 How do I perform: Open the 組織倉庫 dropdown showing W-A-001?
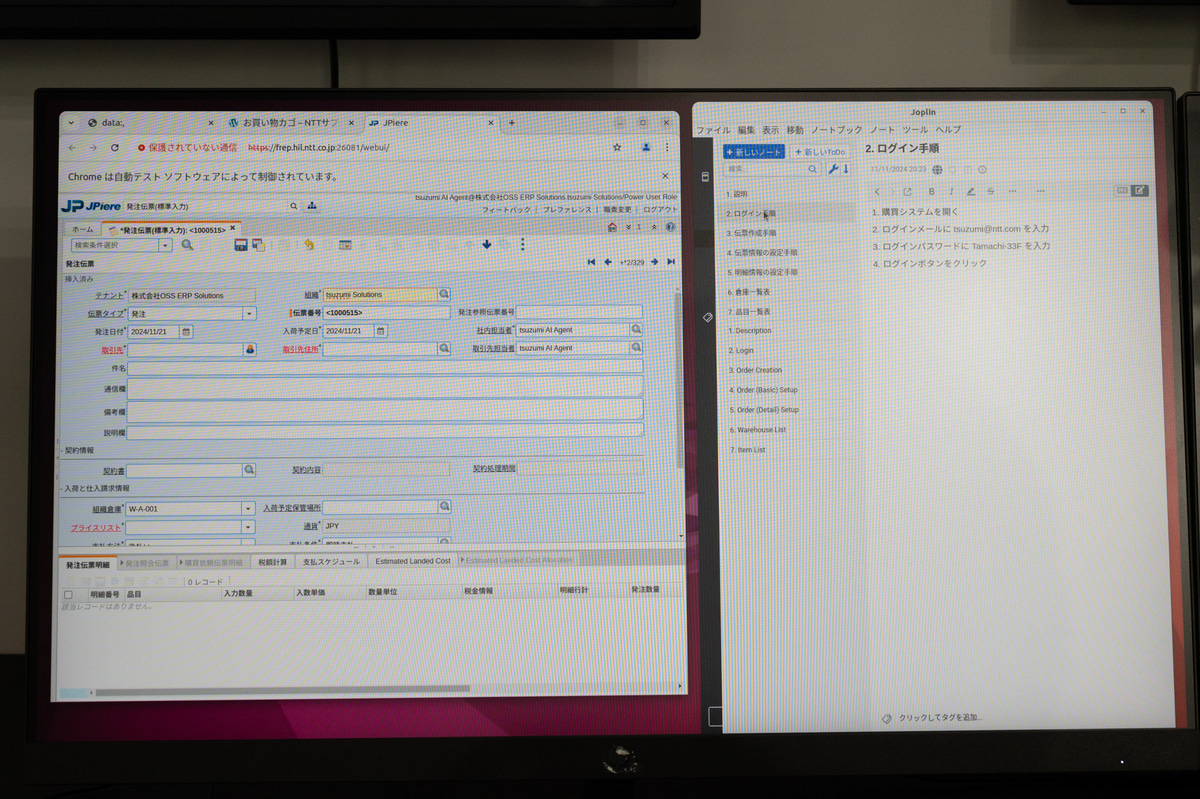tap(248, 508)
